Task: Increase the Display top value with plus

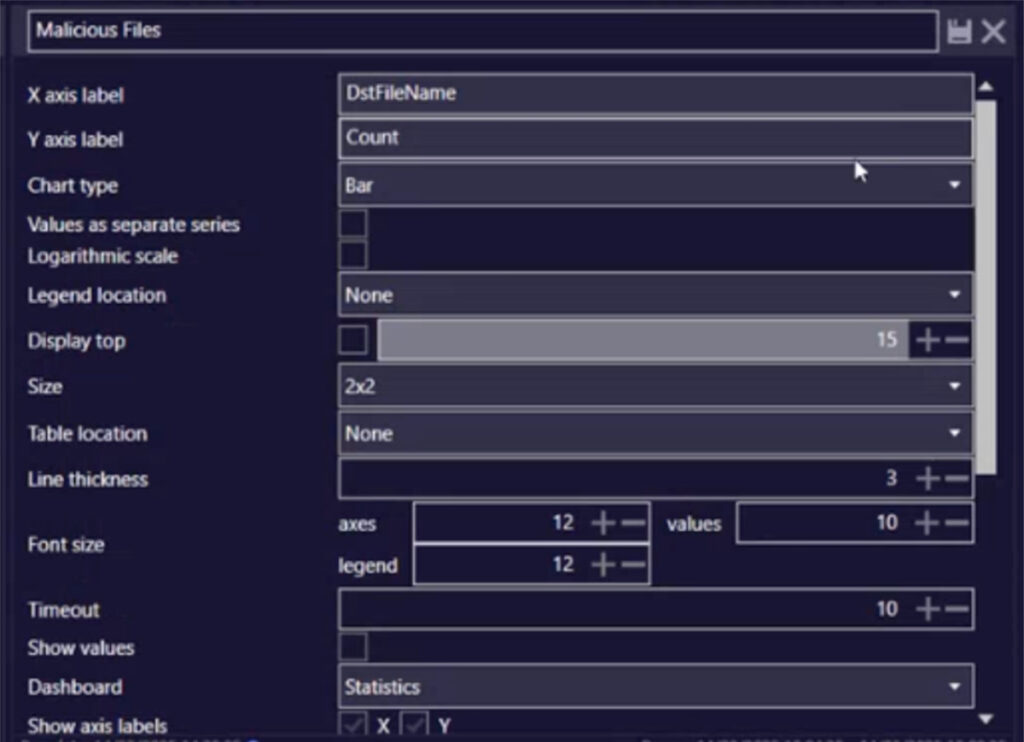Action: pos(927,340)
